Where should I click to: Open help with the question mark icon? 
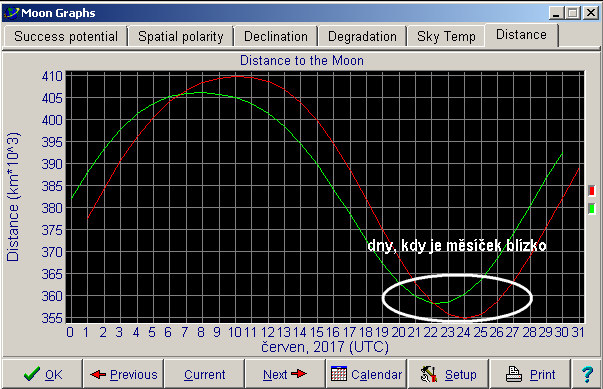coord(587,374)
